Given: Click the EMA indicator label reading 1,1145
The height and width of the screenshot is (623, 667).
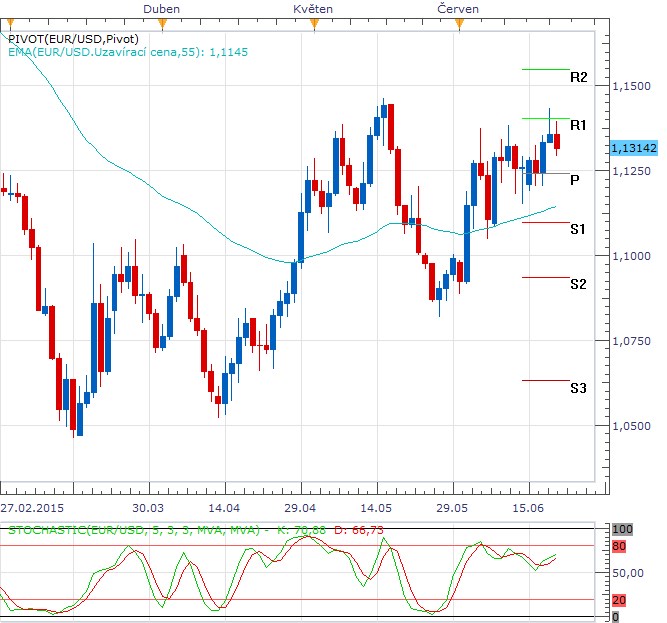Looking at the screenshot, I should click(x=128, y=52).
